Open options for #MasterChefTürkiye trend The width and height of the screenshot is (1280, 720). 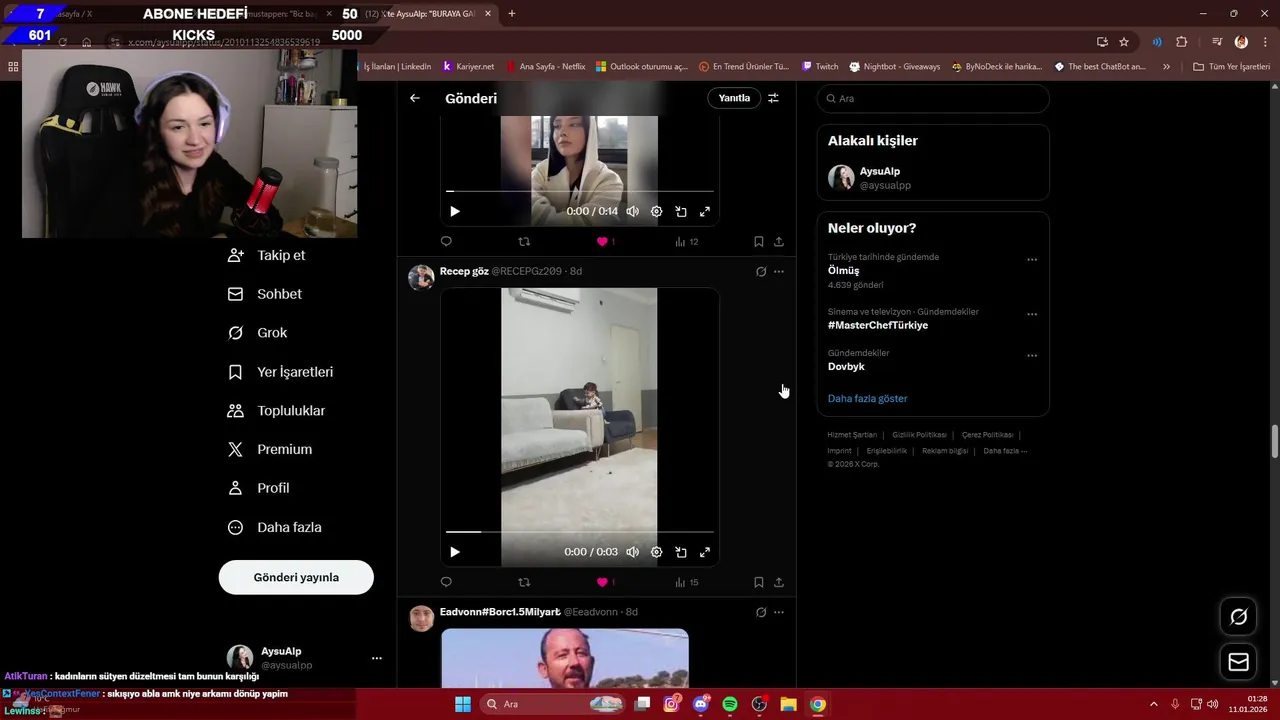coord(1032,314)
